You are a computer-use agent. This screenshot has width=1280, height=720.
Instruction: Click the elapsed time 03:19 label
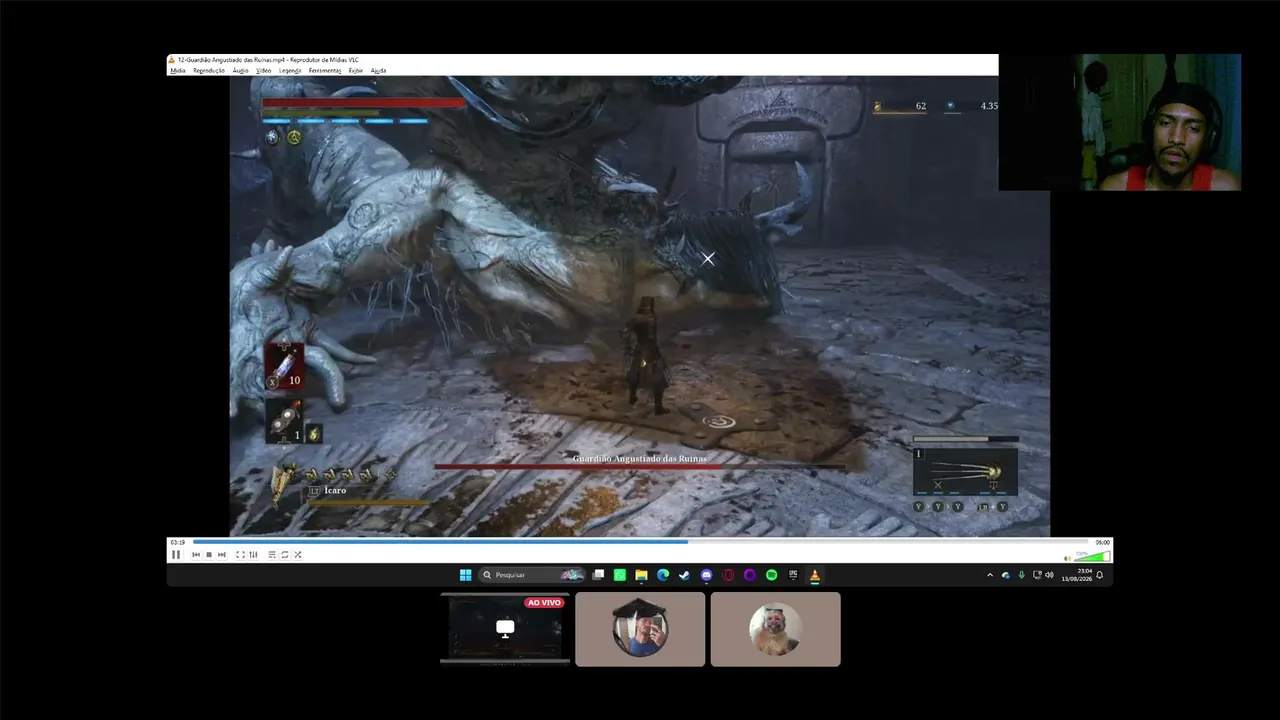tap(177, 542)
